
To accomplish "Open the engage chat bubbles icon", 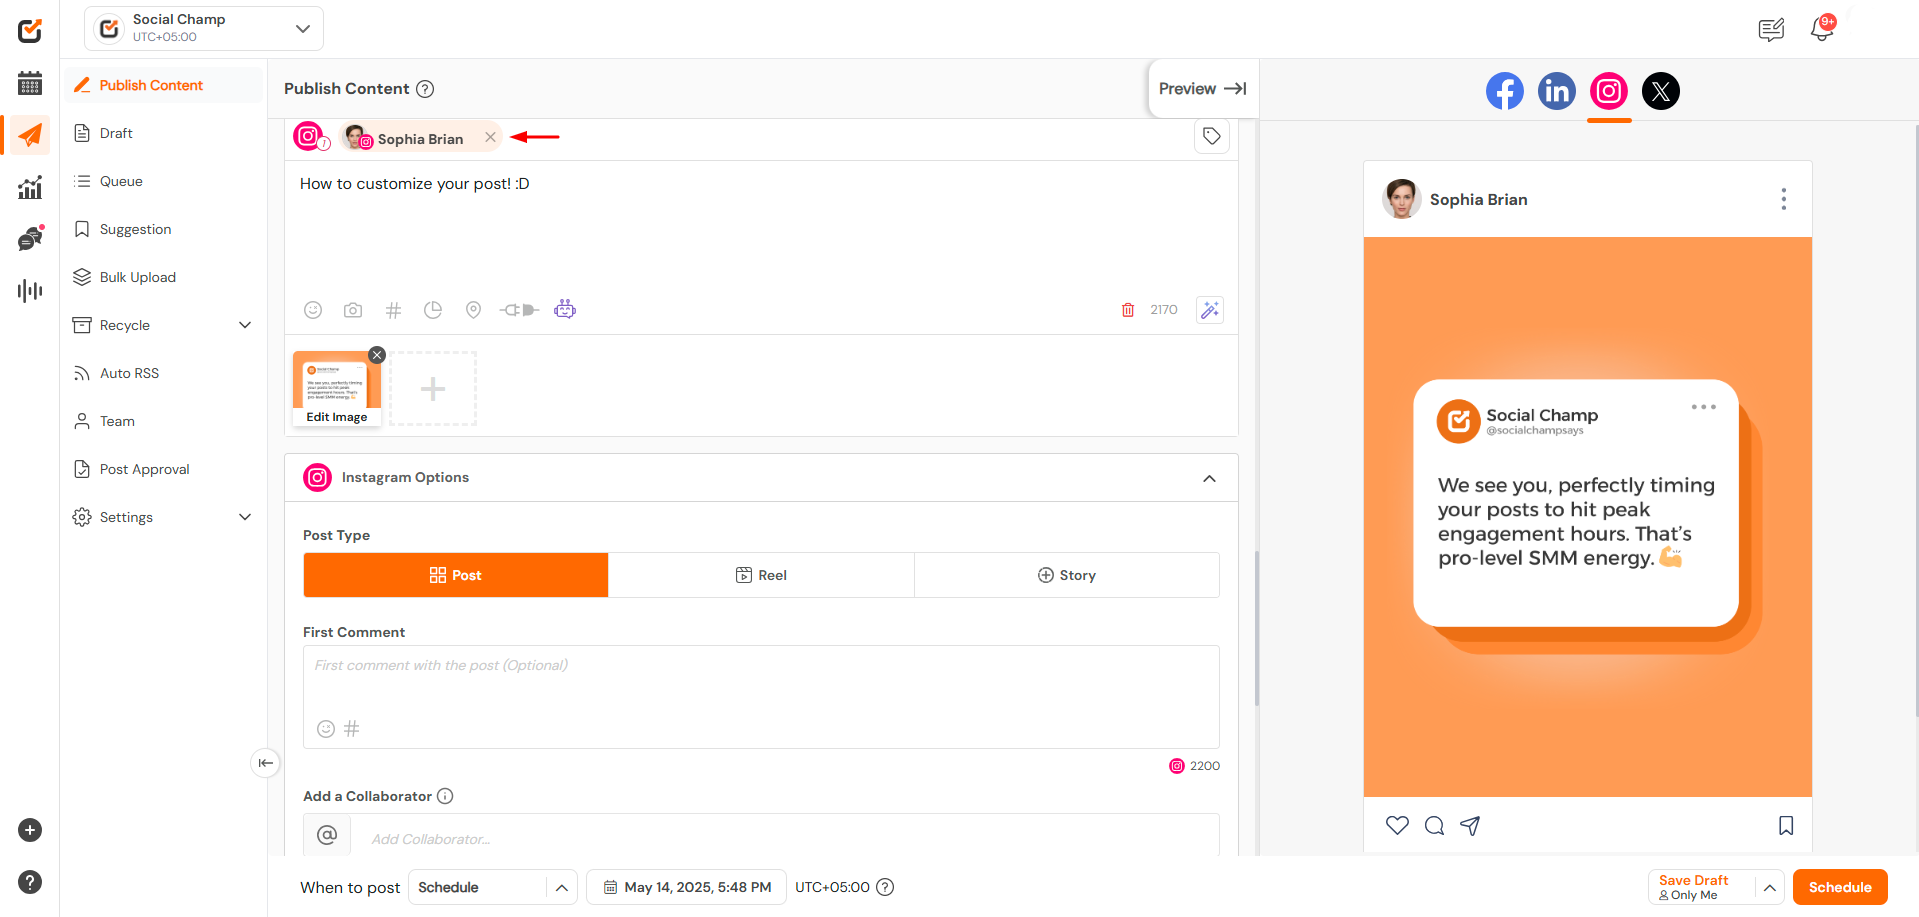I will (x=30, y=238).
